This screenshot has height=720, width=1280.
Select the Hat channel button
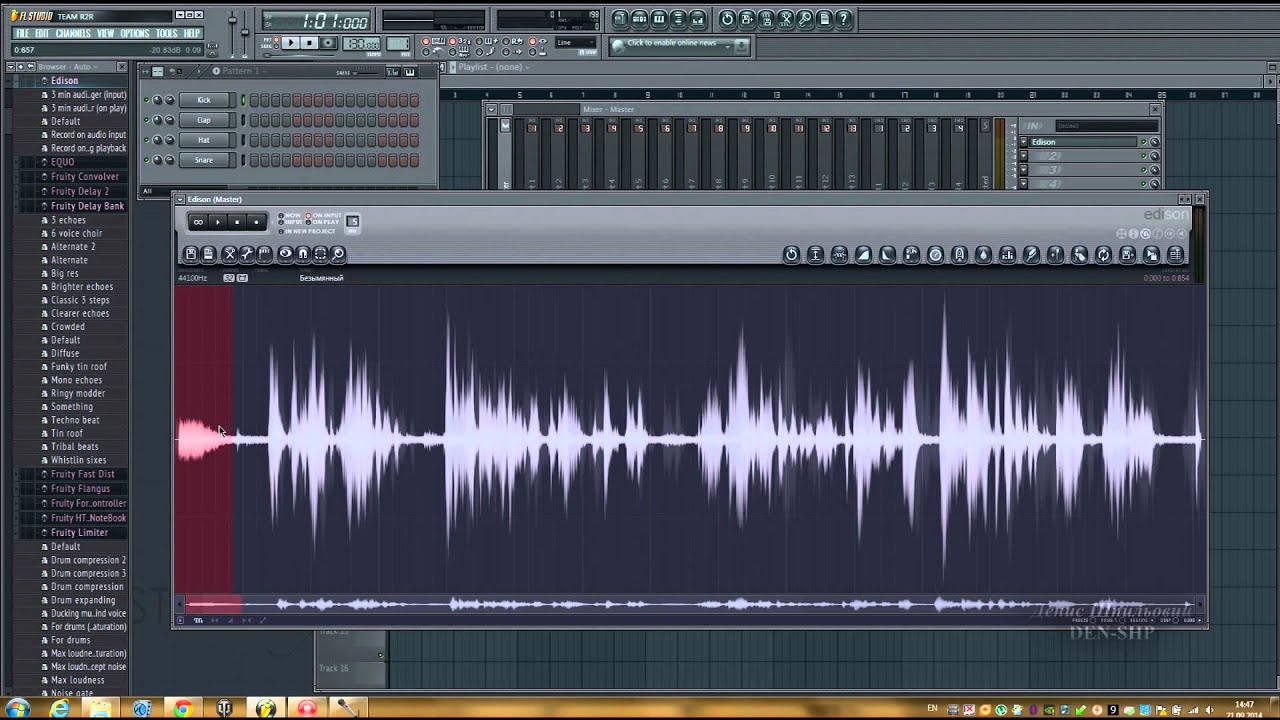204,140
